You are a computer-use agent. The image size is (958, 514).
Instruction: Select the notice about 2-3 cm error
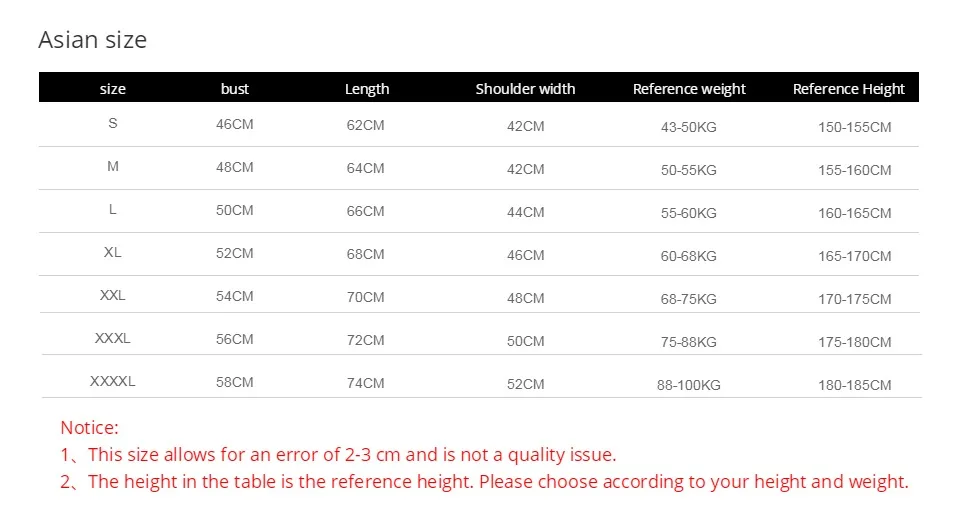(338, 455)
